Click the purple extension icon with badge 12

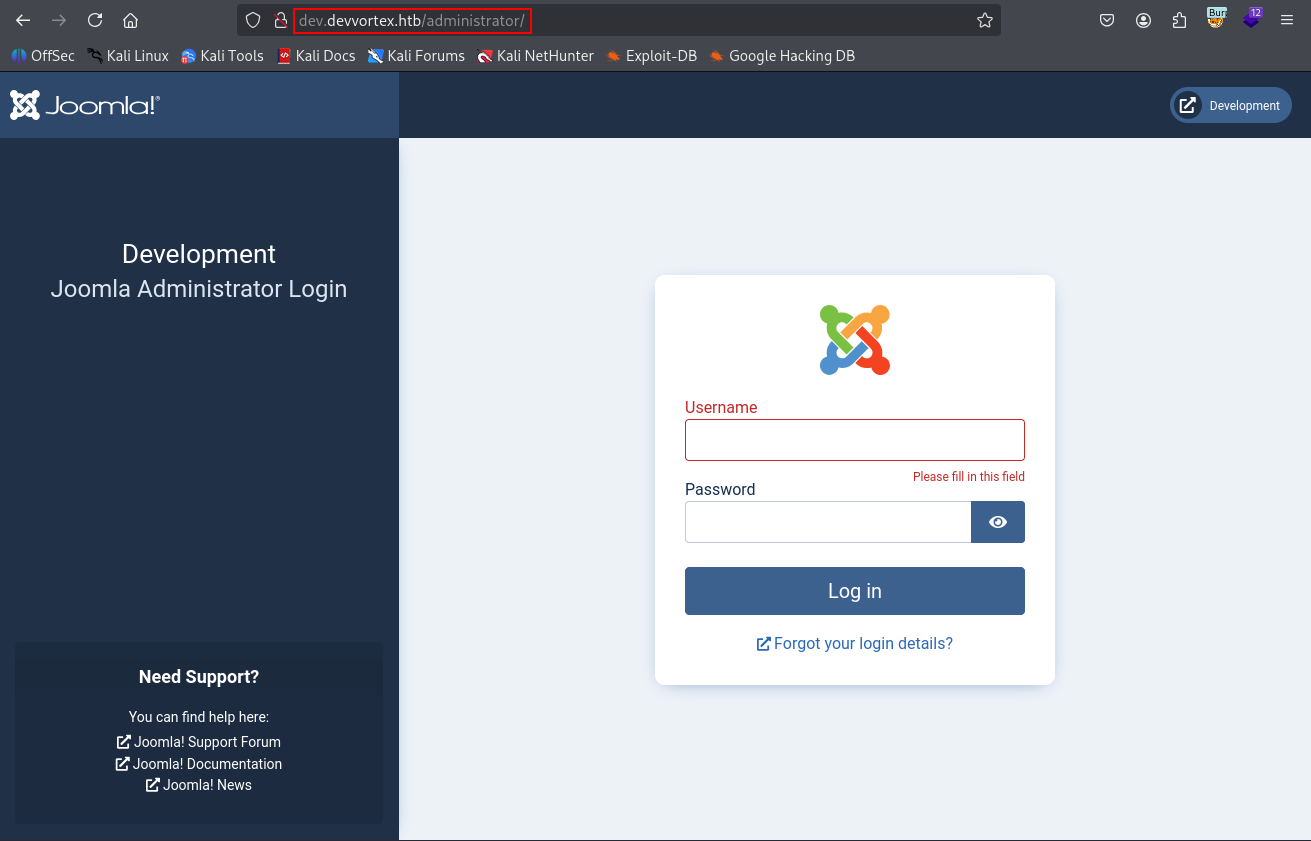(1252, 18)
